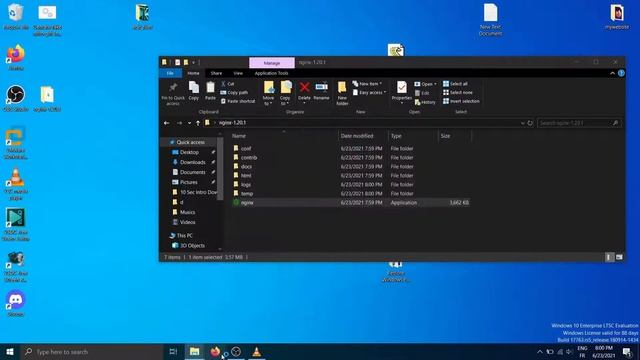The width and height of the screenshot is (640, 360).
Task: Open the File tab
Action: tap(170, 73)
